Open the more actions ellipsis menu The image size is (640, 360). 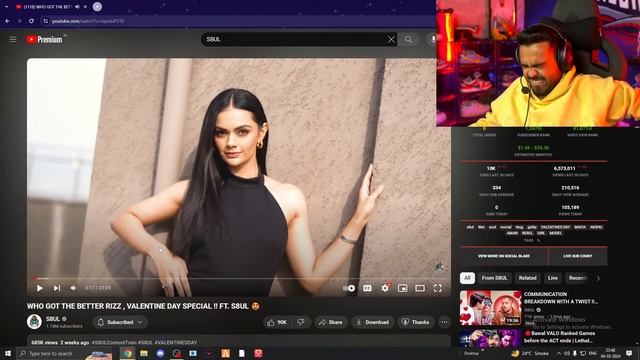[x=444, y=322]
